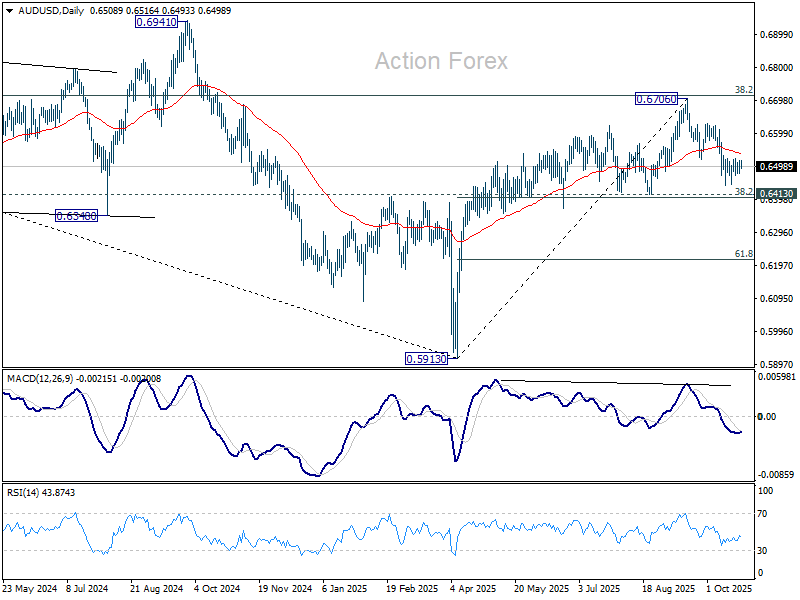Click the 61.8 Fibonacci retracement label
The image size is (800, 600).
click(743, 254)
